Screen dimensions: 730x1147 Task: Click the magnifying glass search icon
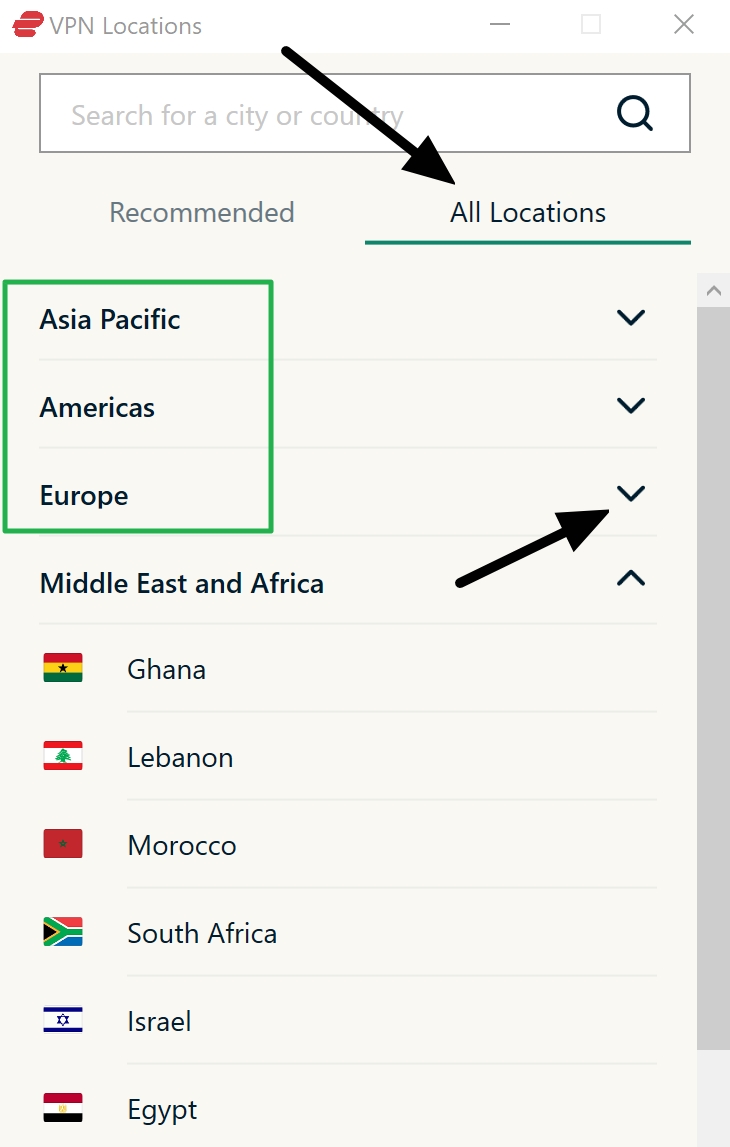pos(634,113)
